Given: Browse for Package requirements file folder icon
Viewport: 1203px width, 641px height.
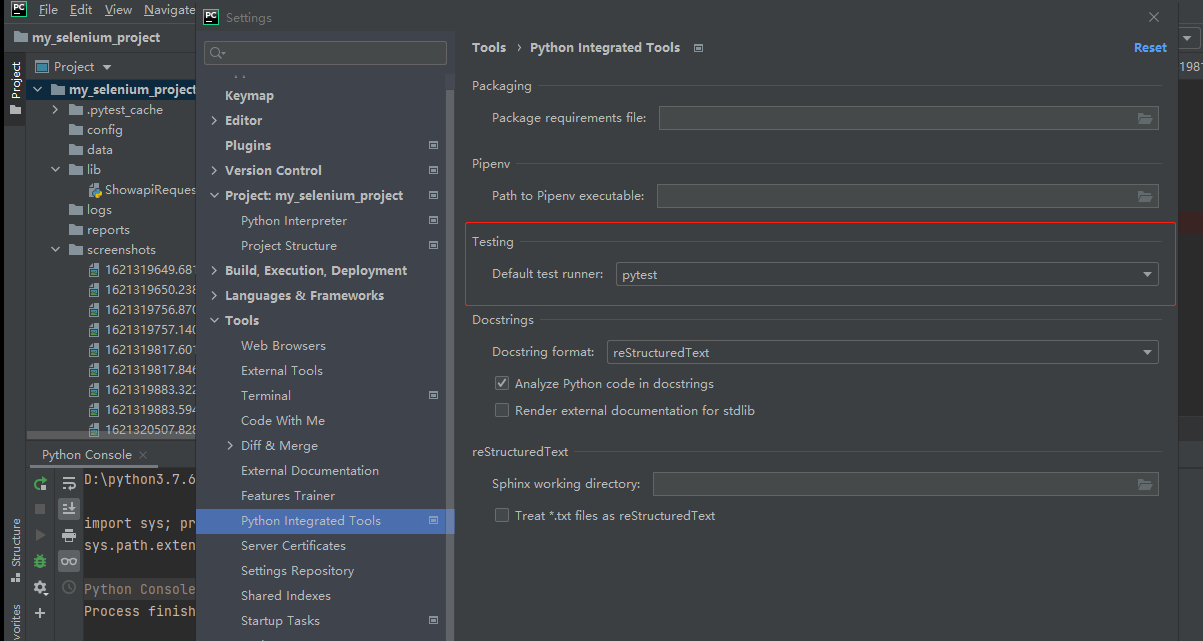Looking at the screenshot, I should (1145, 118).
